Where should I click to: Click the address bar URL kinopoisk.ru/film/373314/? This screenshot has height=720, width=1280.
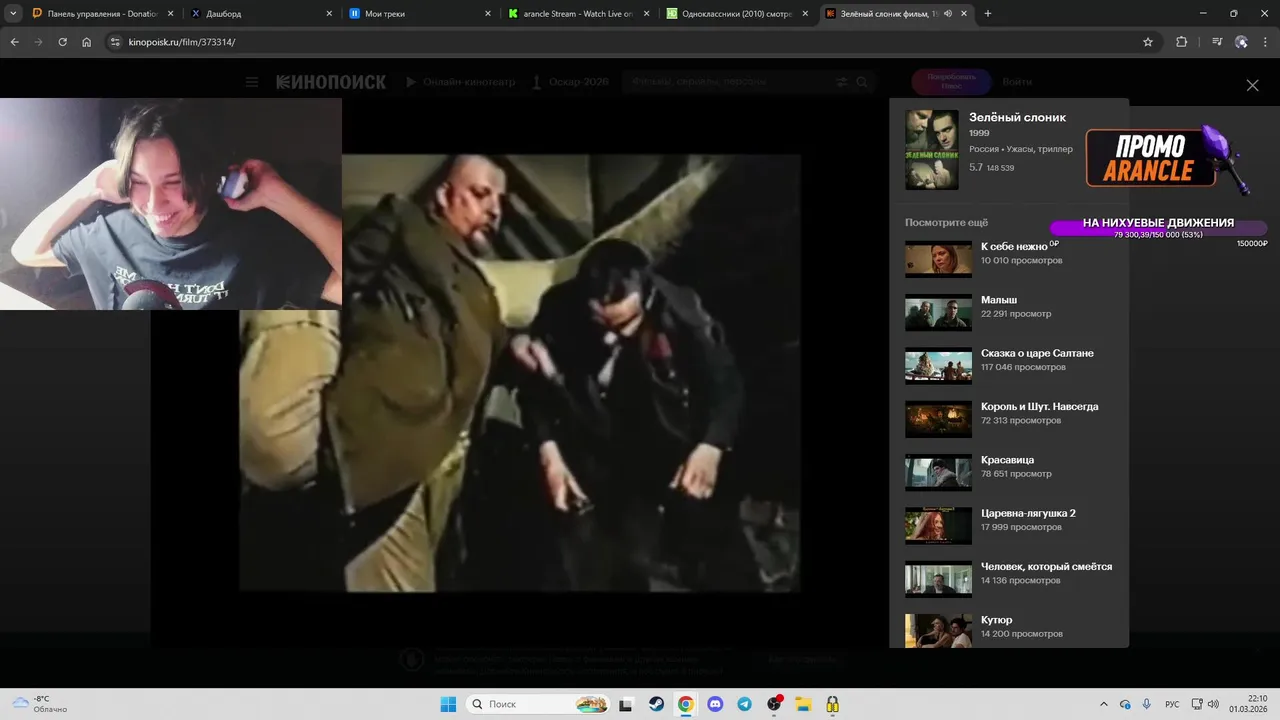tap(182, 42)
